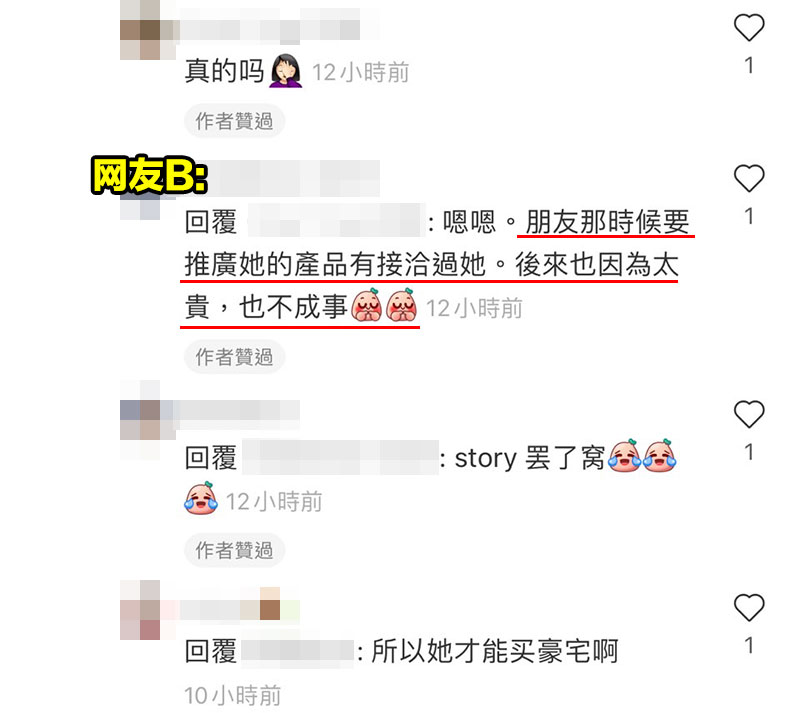Open mentioned user in "所以她才能买豪宅啊" reply
Viewport: 800px width, 713px height.
click(x=297, y=652)
